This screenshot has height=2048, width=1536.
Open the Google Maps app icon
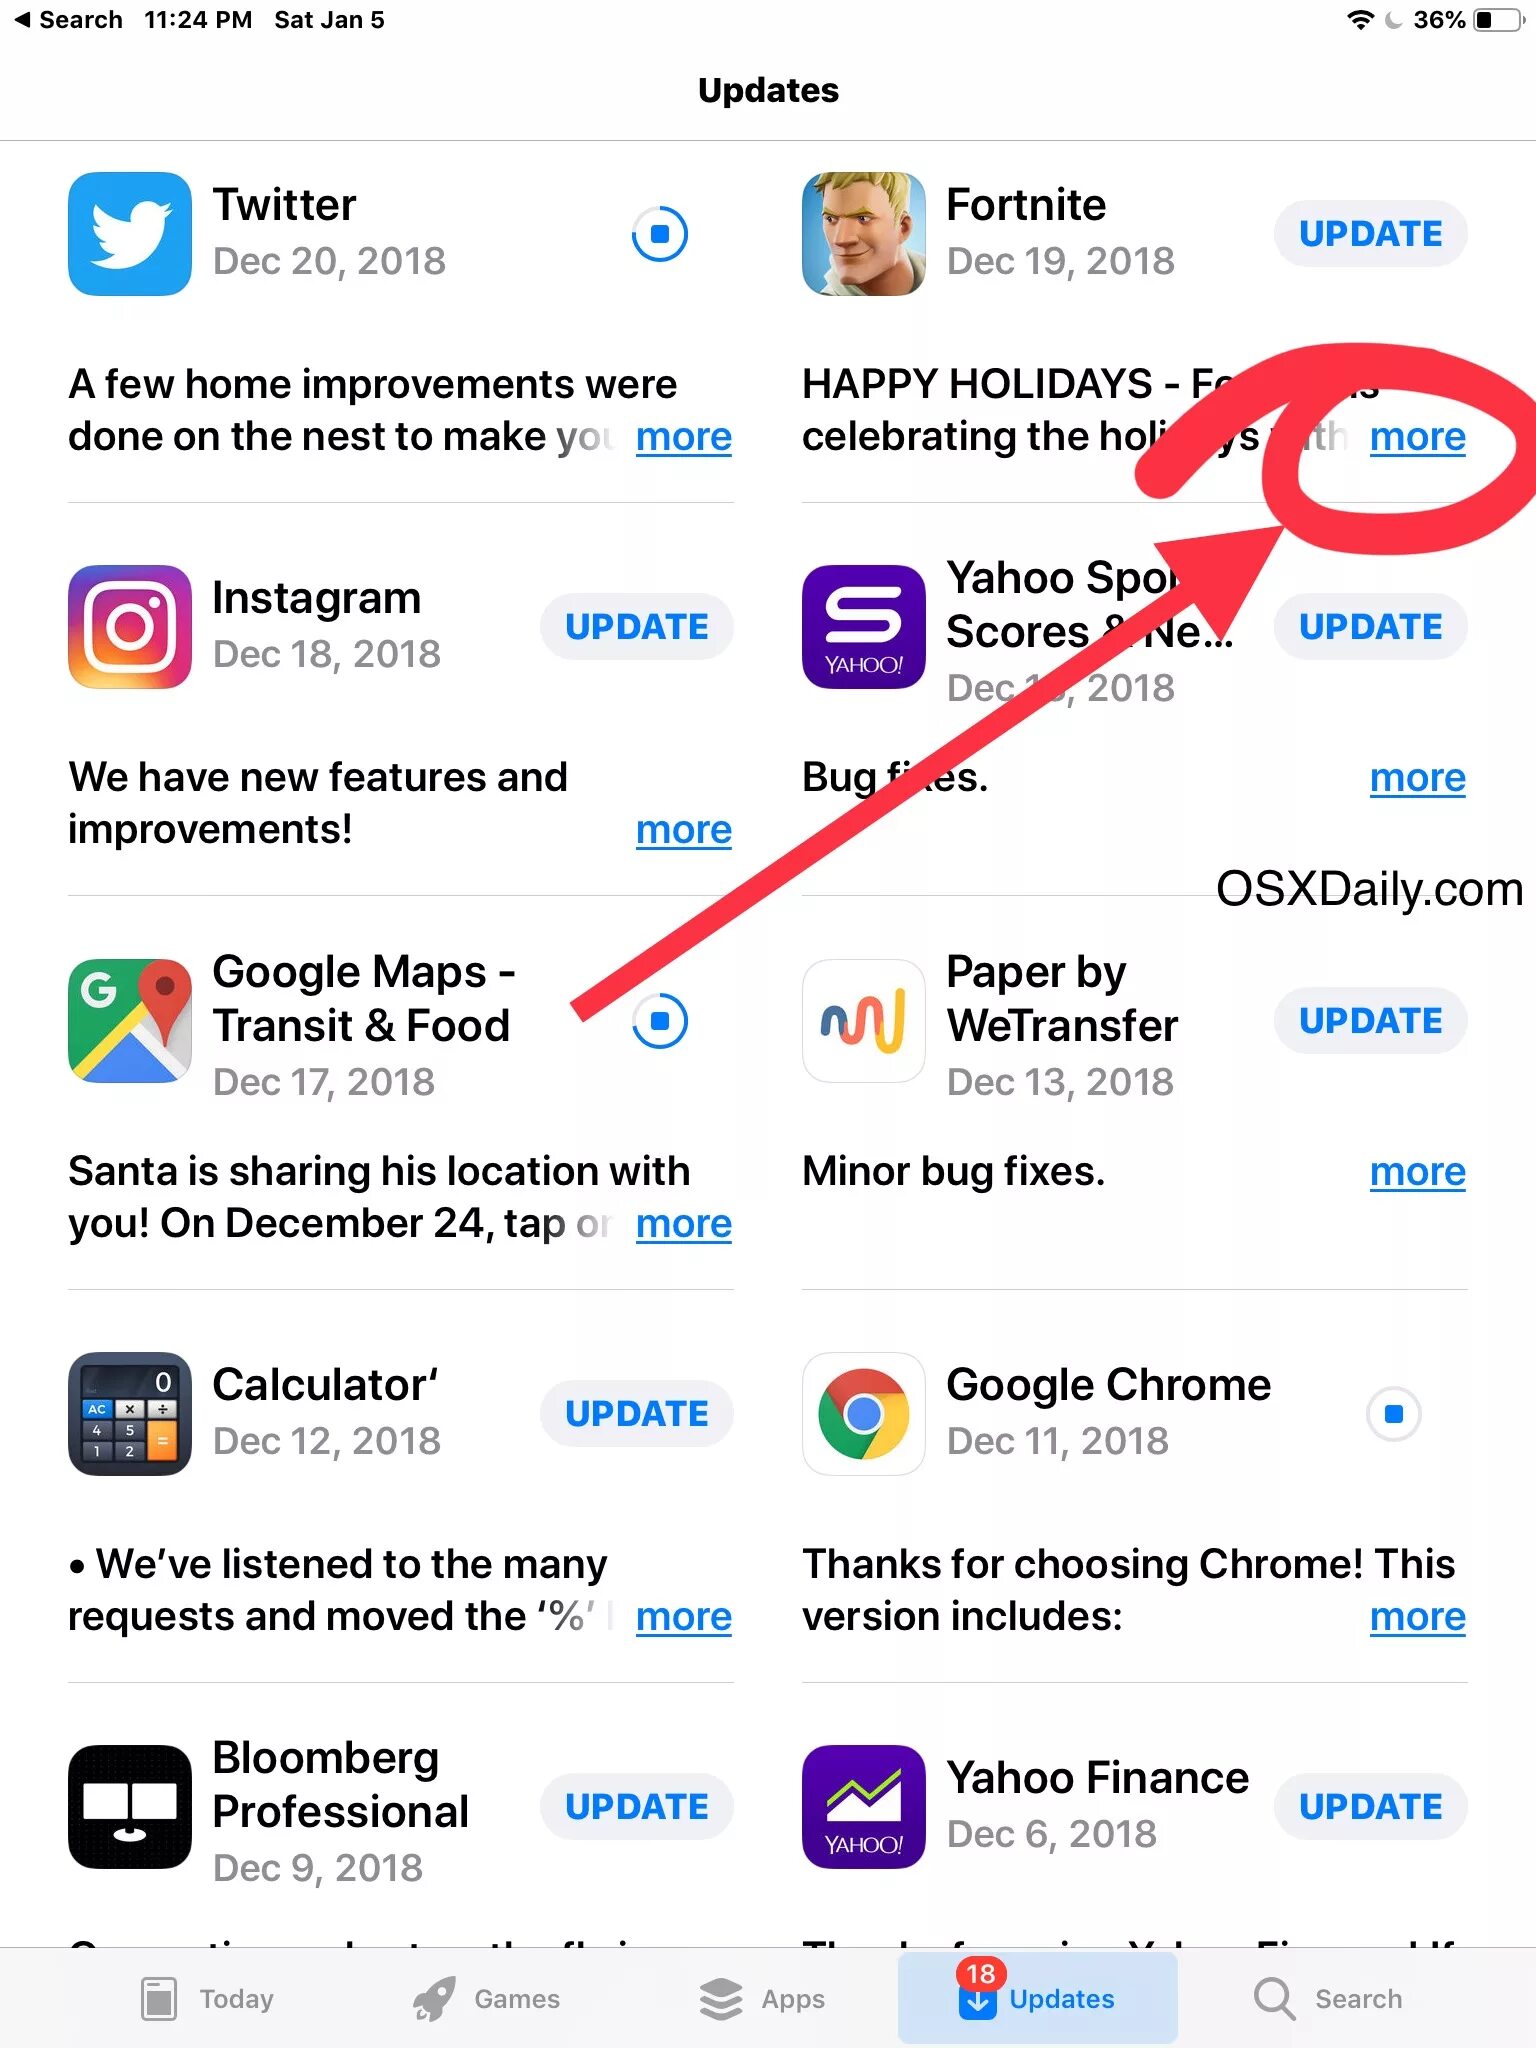pyautogui.click(x=130, y=1021)
